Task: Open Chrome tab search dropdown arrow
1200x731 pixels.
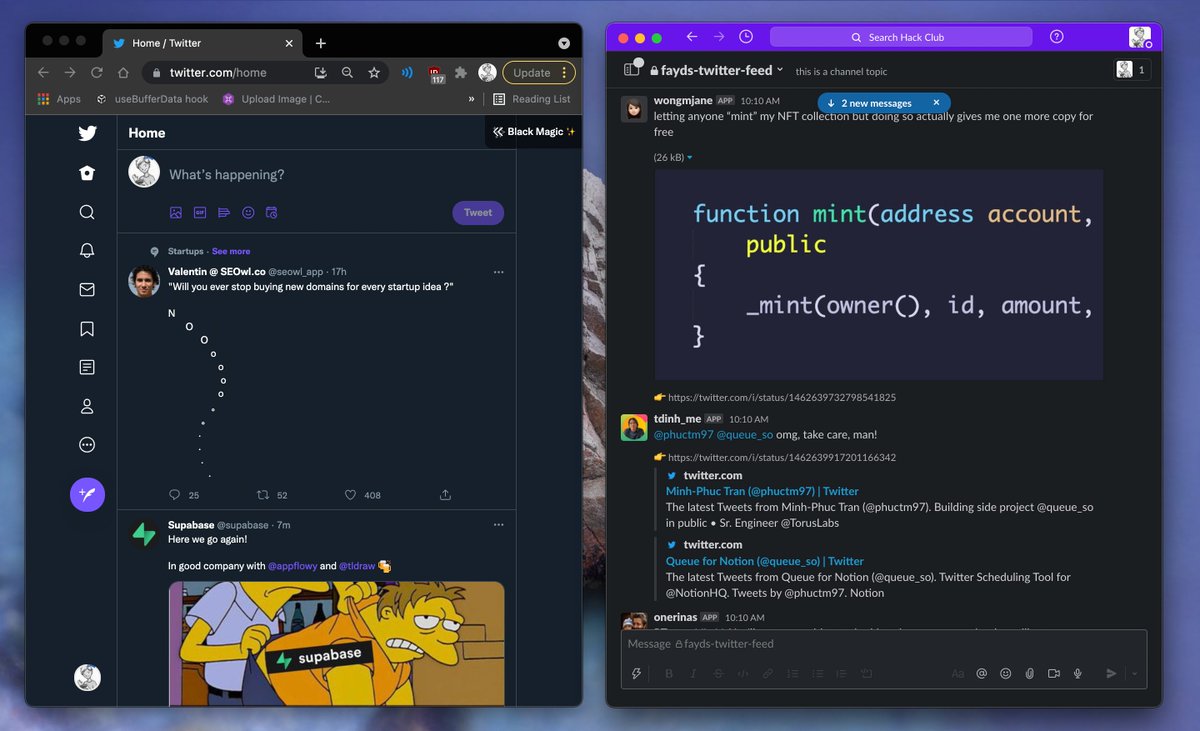Action: (x=564, y=43)
